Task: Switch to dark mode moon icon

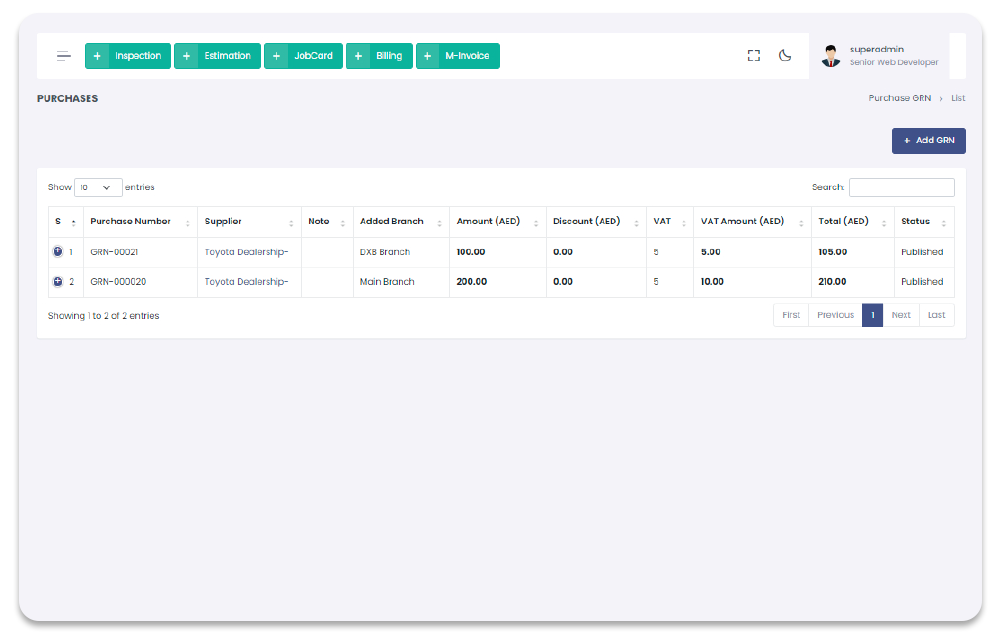Action: pyautogui.click(x=785, y=56)
